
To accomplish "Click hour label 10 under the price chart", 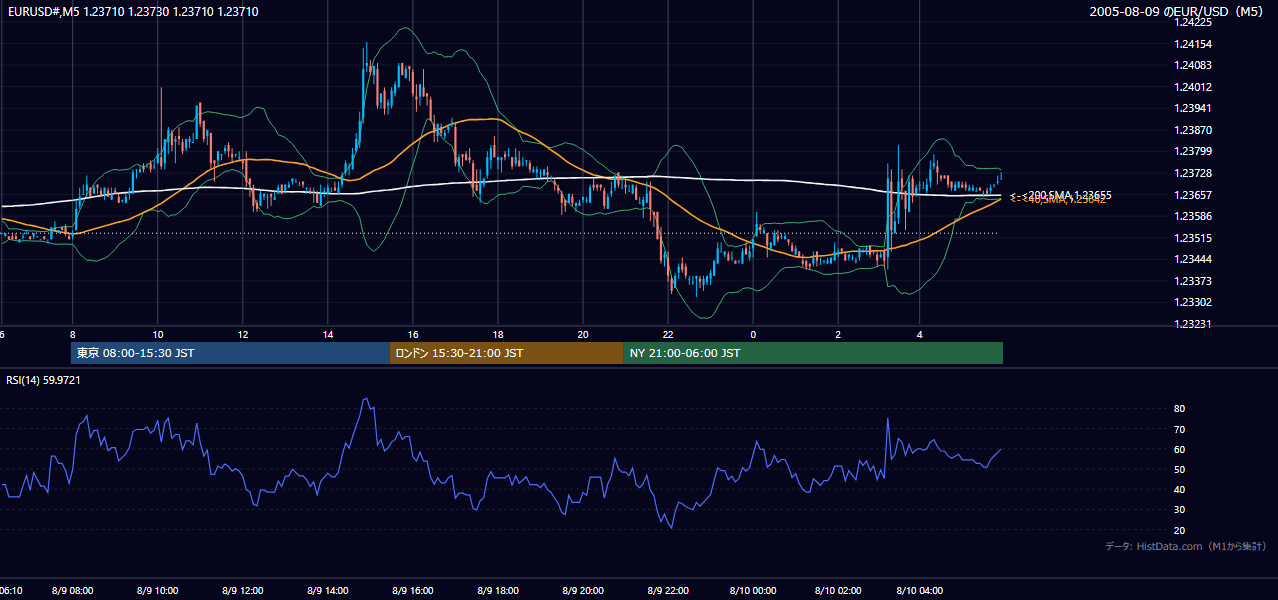I will pyautogui.click(x=157, y=335).
